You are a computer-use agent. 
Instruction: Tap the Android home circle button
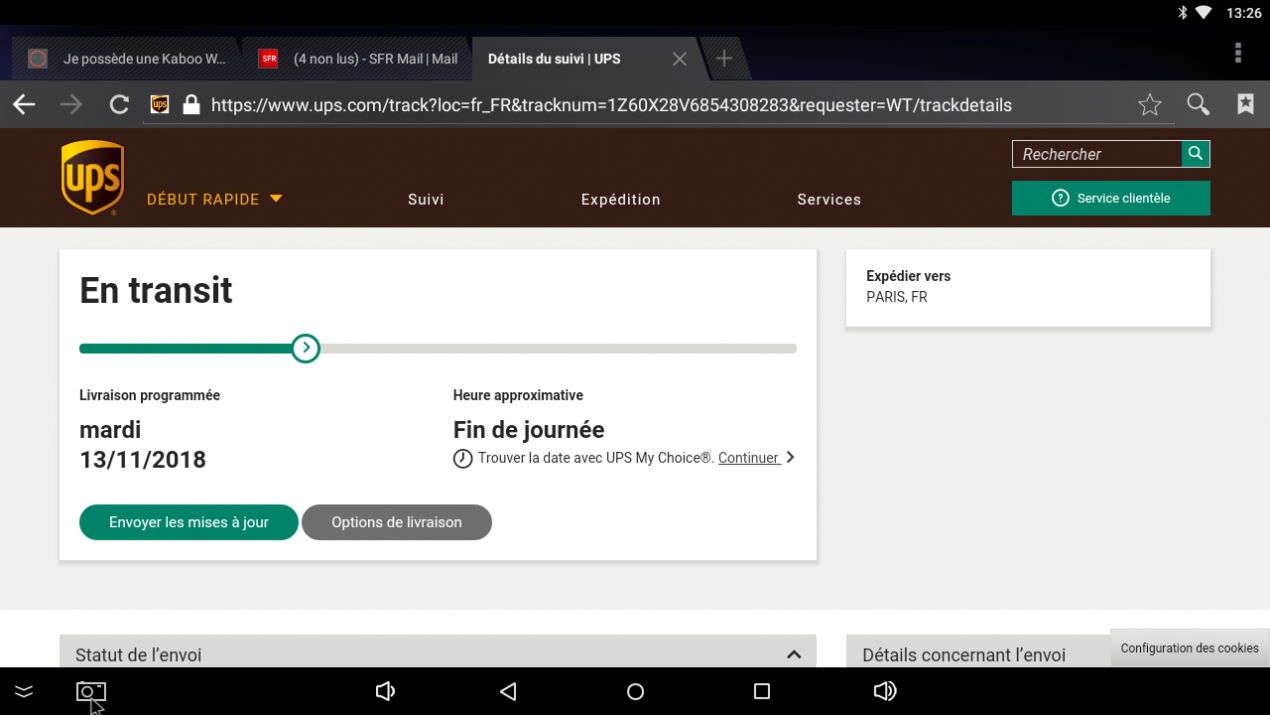pyautogui.click(x=635, y=691)
